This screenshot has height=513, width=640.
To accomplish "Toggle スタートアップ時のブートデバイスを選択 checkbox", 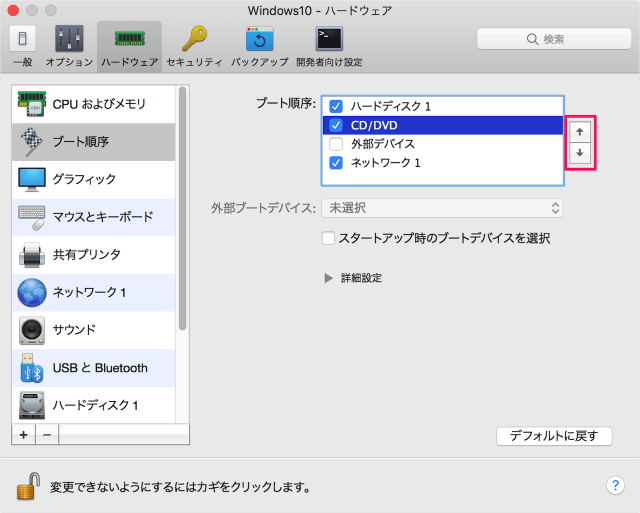I will 328,239.
